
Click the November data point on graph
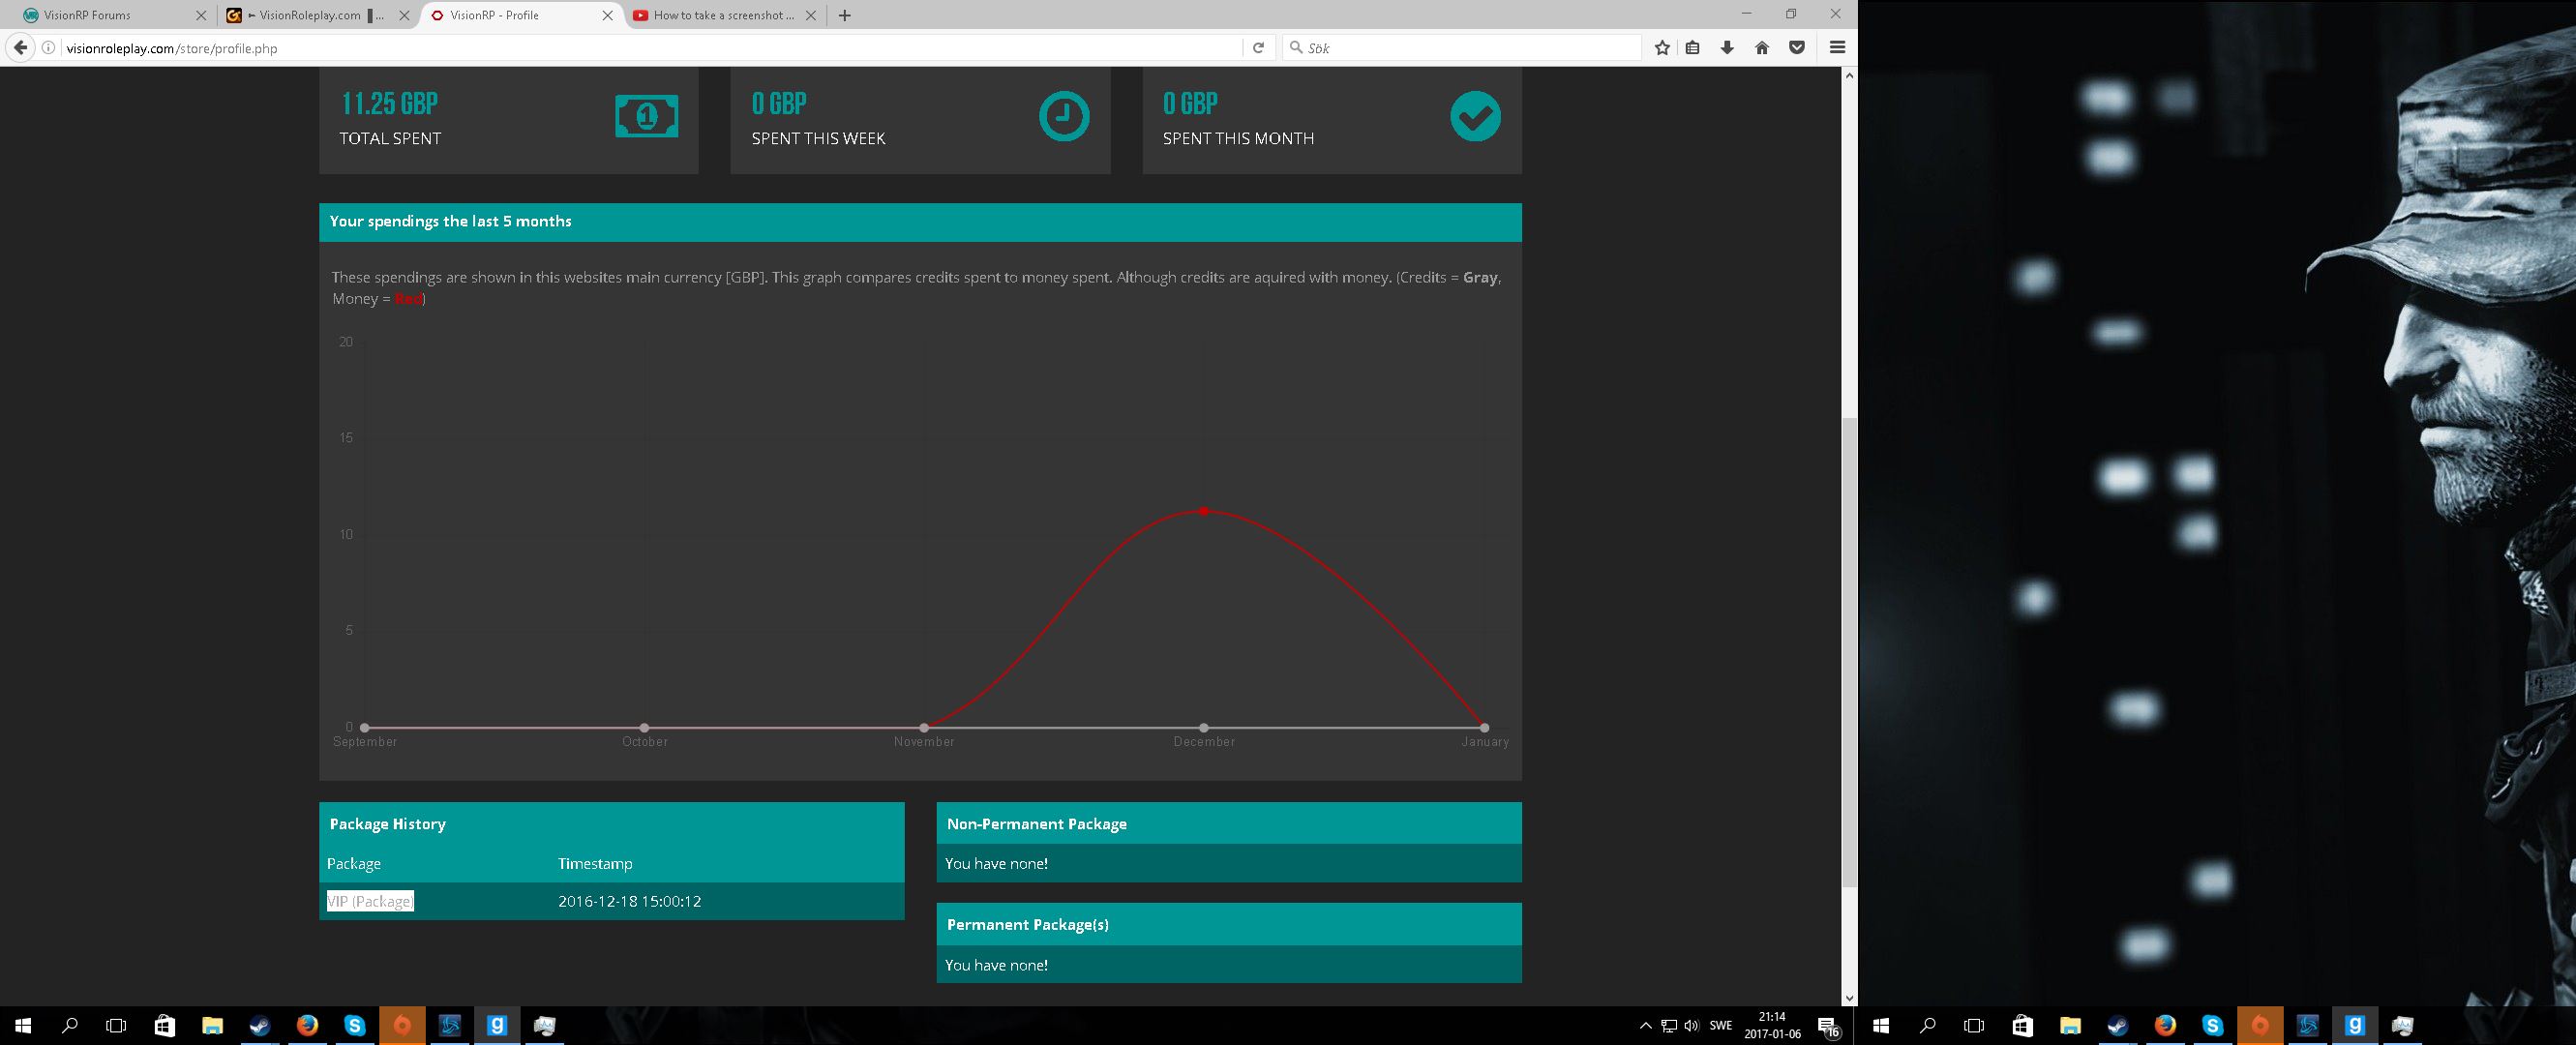click(924, 727)
